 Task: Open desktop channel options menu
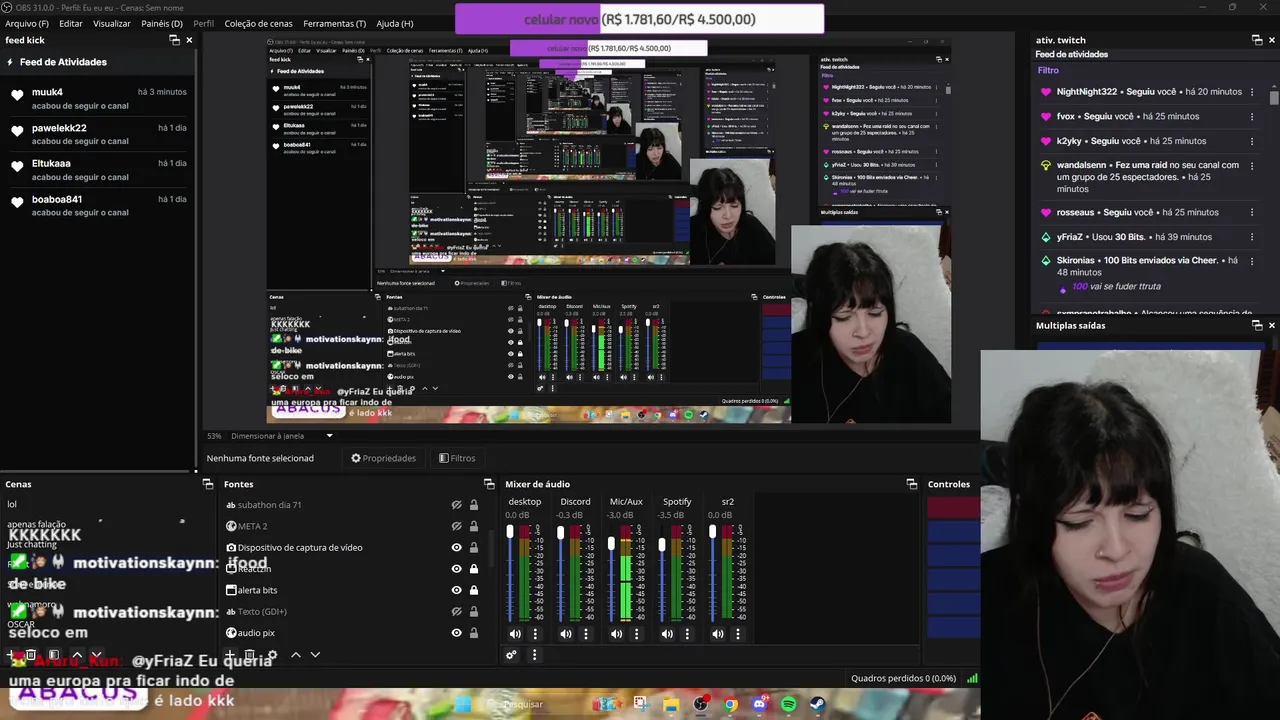pos(535,633)
